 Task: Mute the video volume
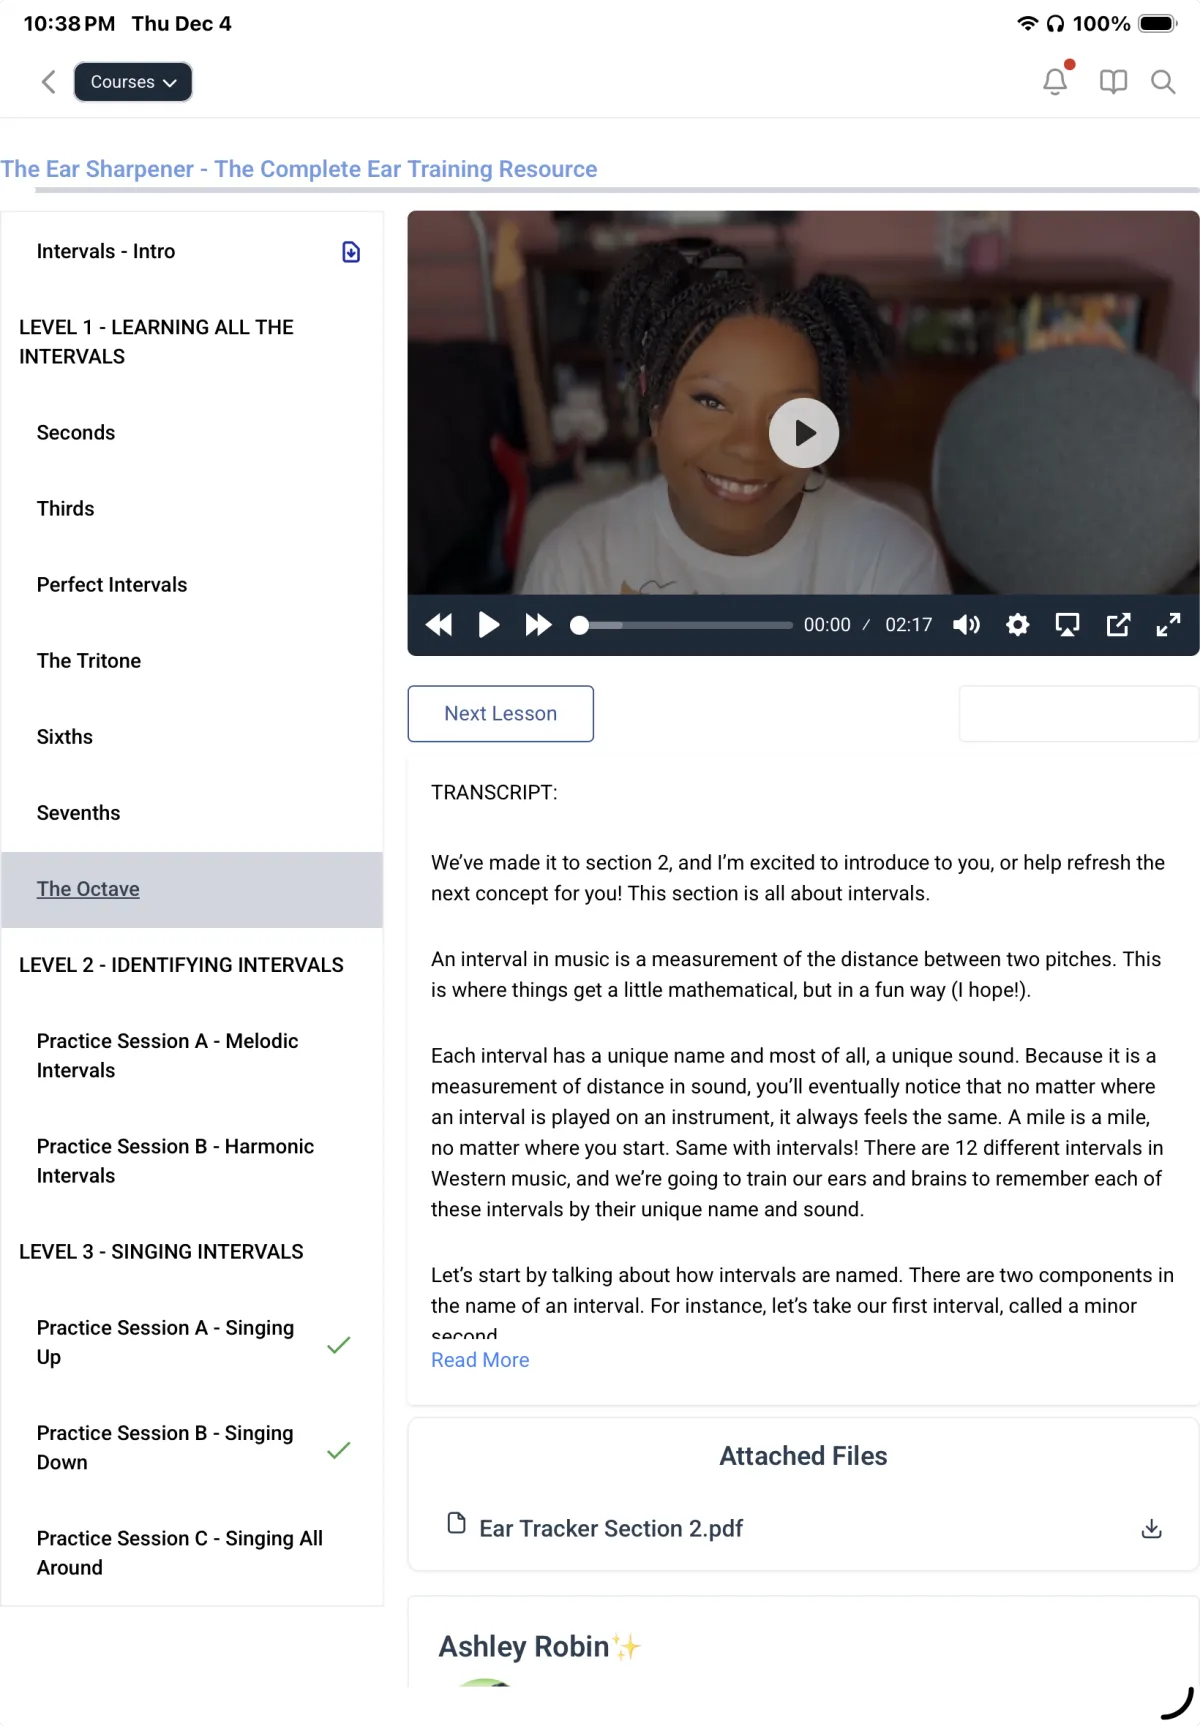(x=966, y=625)
